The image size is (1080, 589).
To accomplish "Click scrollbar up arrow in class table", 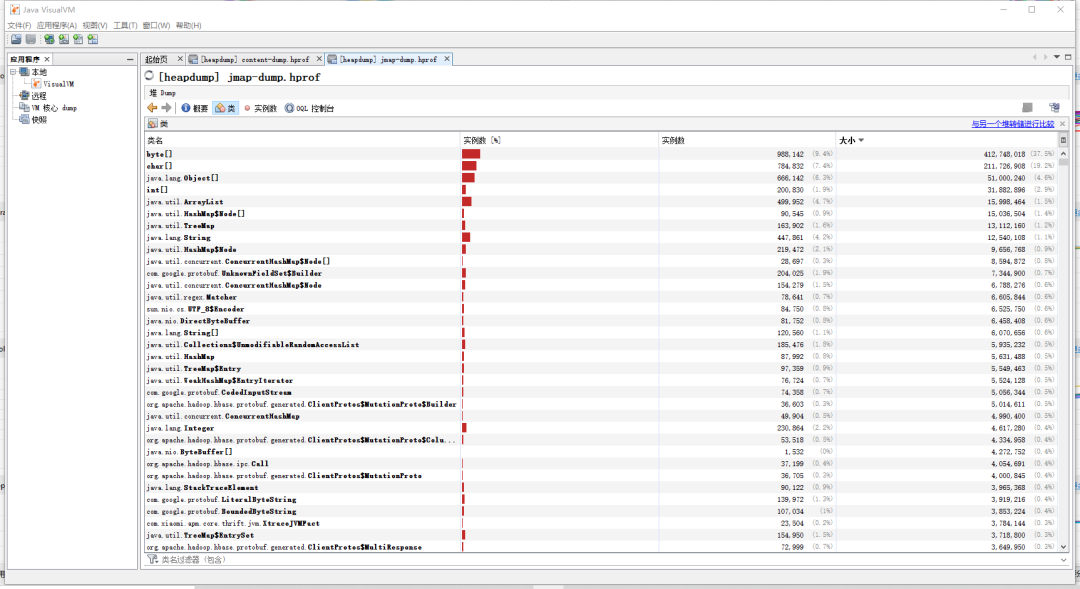I will [x=1063, y=154].
